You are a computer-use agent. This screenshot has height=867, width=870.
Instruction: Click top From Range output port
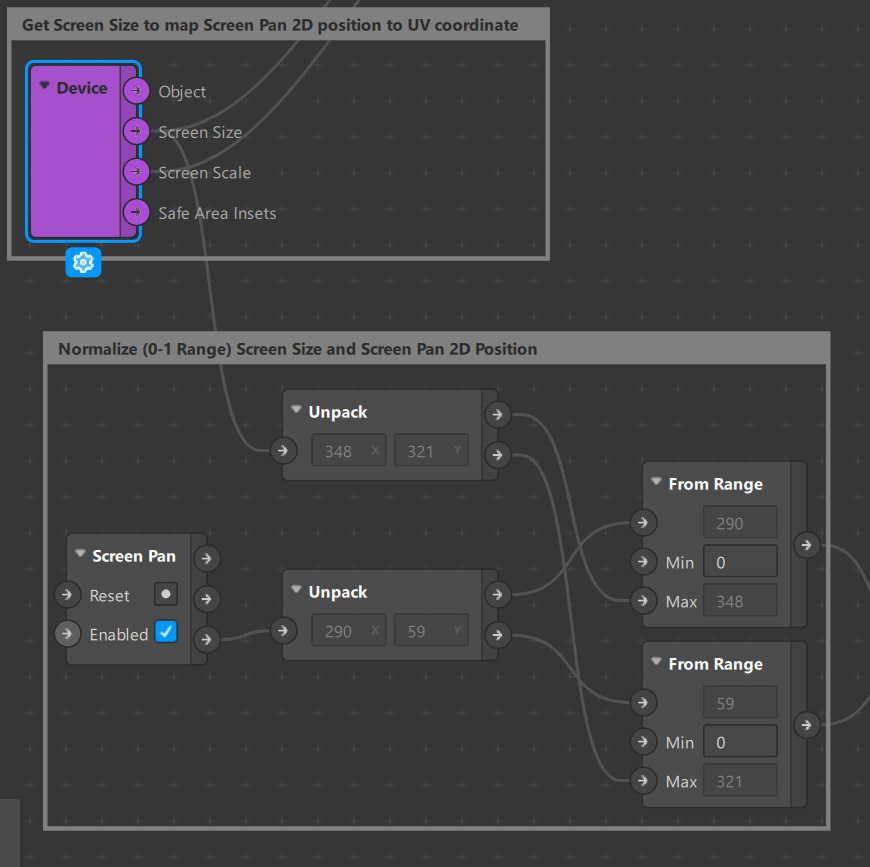[806, 545]
